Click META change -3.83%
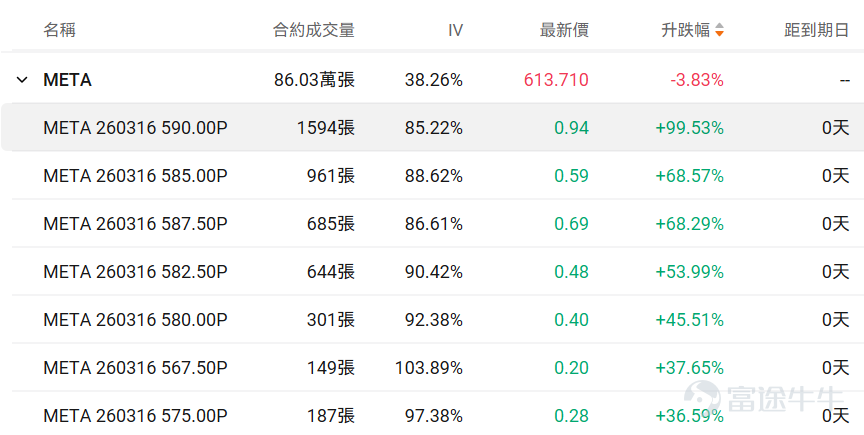The image size is (864, 435). click(x=696, y=80)
